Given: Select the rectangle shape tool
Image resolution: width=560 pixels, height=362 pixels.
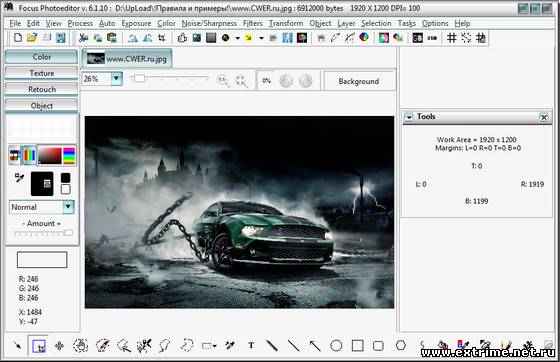Looking at the screenshot, I should [358, 345].
